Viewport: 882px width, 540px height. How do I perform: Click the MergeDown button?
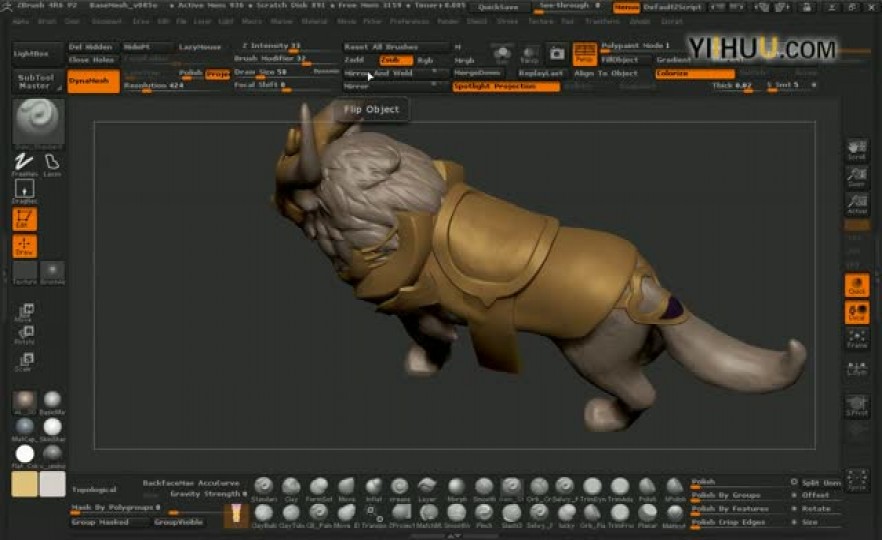pos(478,73)
